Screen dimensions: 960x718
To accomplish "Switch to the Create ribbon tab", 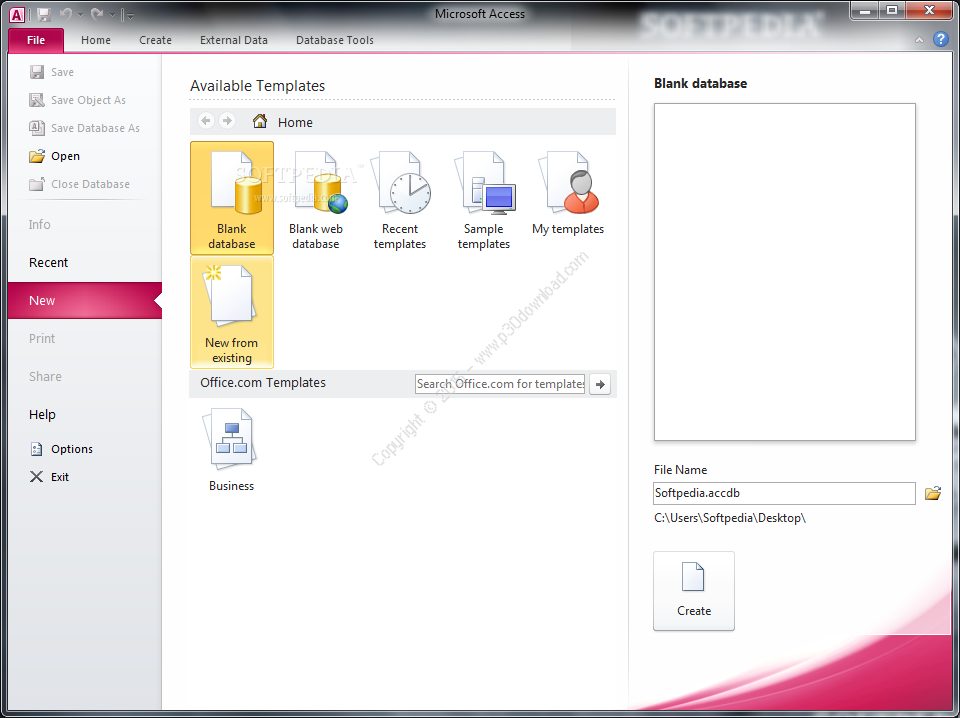I will 156,40.
